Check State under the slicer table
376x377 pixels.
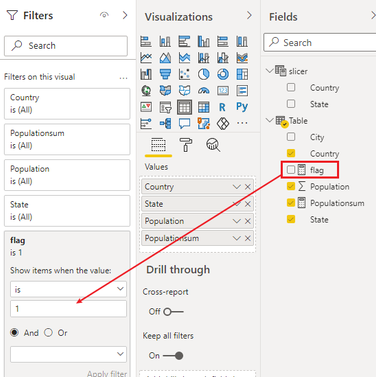(291, 104)
